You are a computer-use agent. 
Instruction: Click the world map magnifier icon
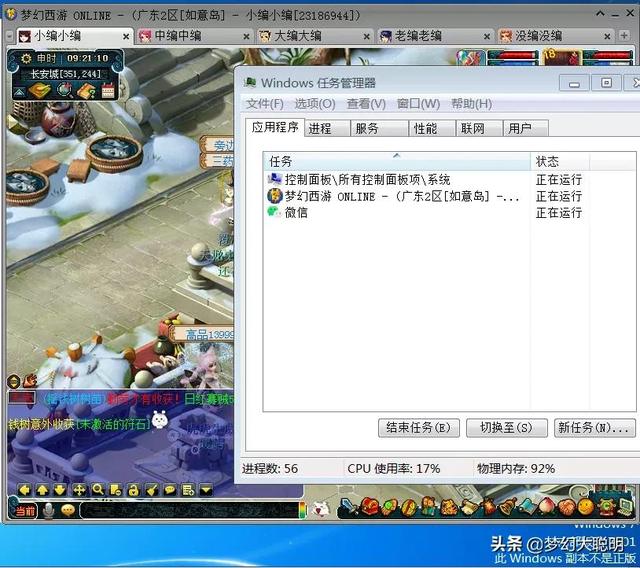pos(65,90)
